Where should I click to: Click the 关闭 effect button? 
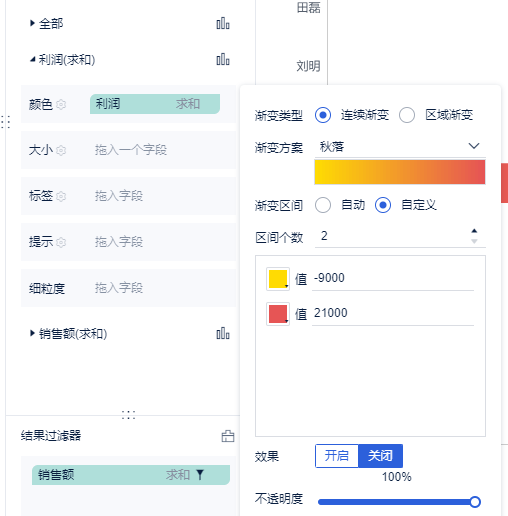click(380, 456)
